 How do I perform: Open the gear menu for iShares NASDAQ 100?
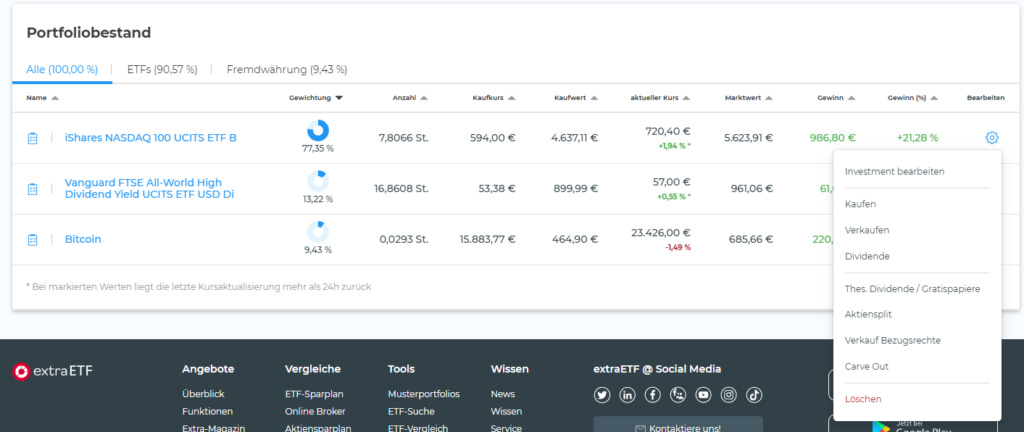[991, 138]
